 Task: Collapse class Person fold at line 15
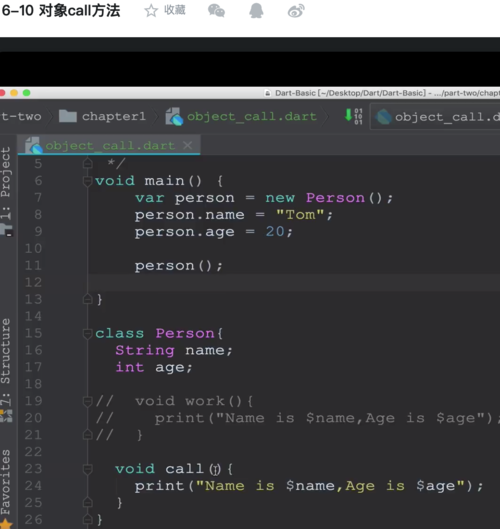pos(87,334)
